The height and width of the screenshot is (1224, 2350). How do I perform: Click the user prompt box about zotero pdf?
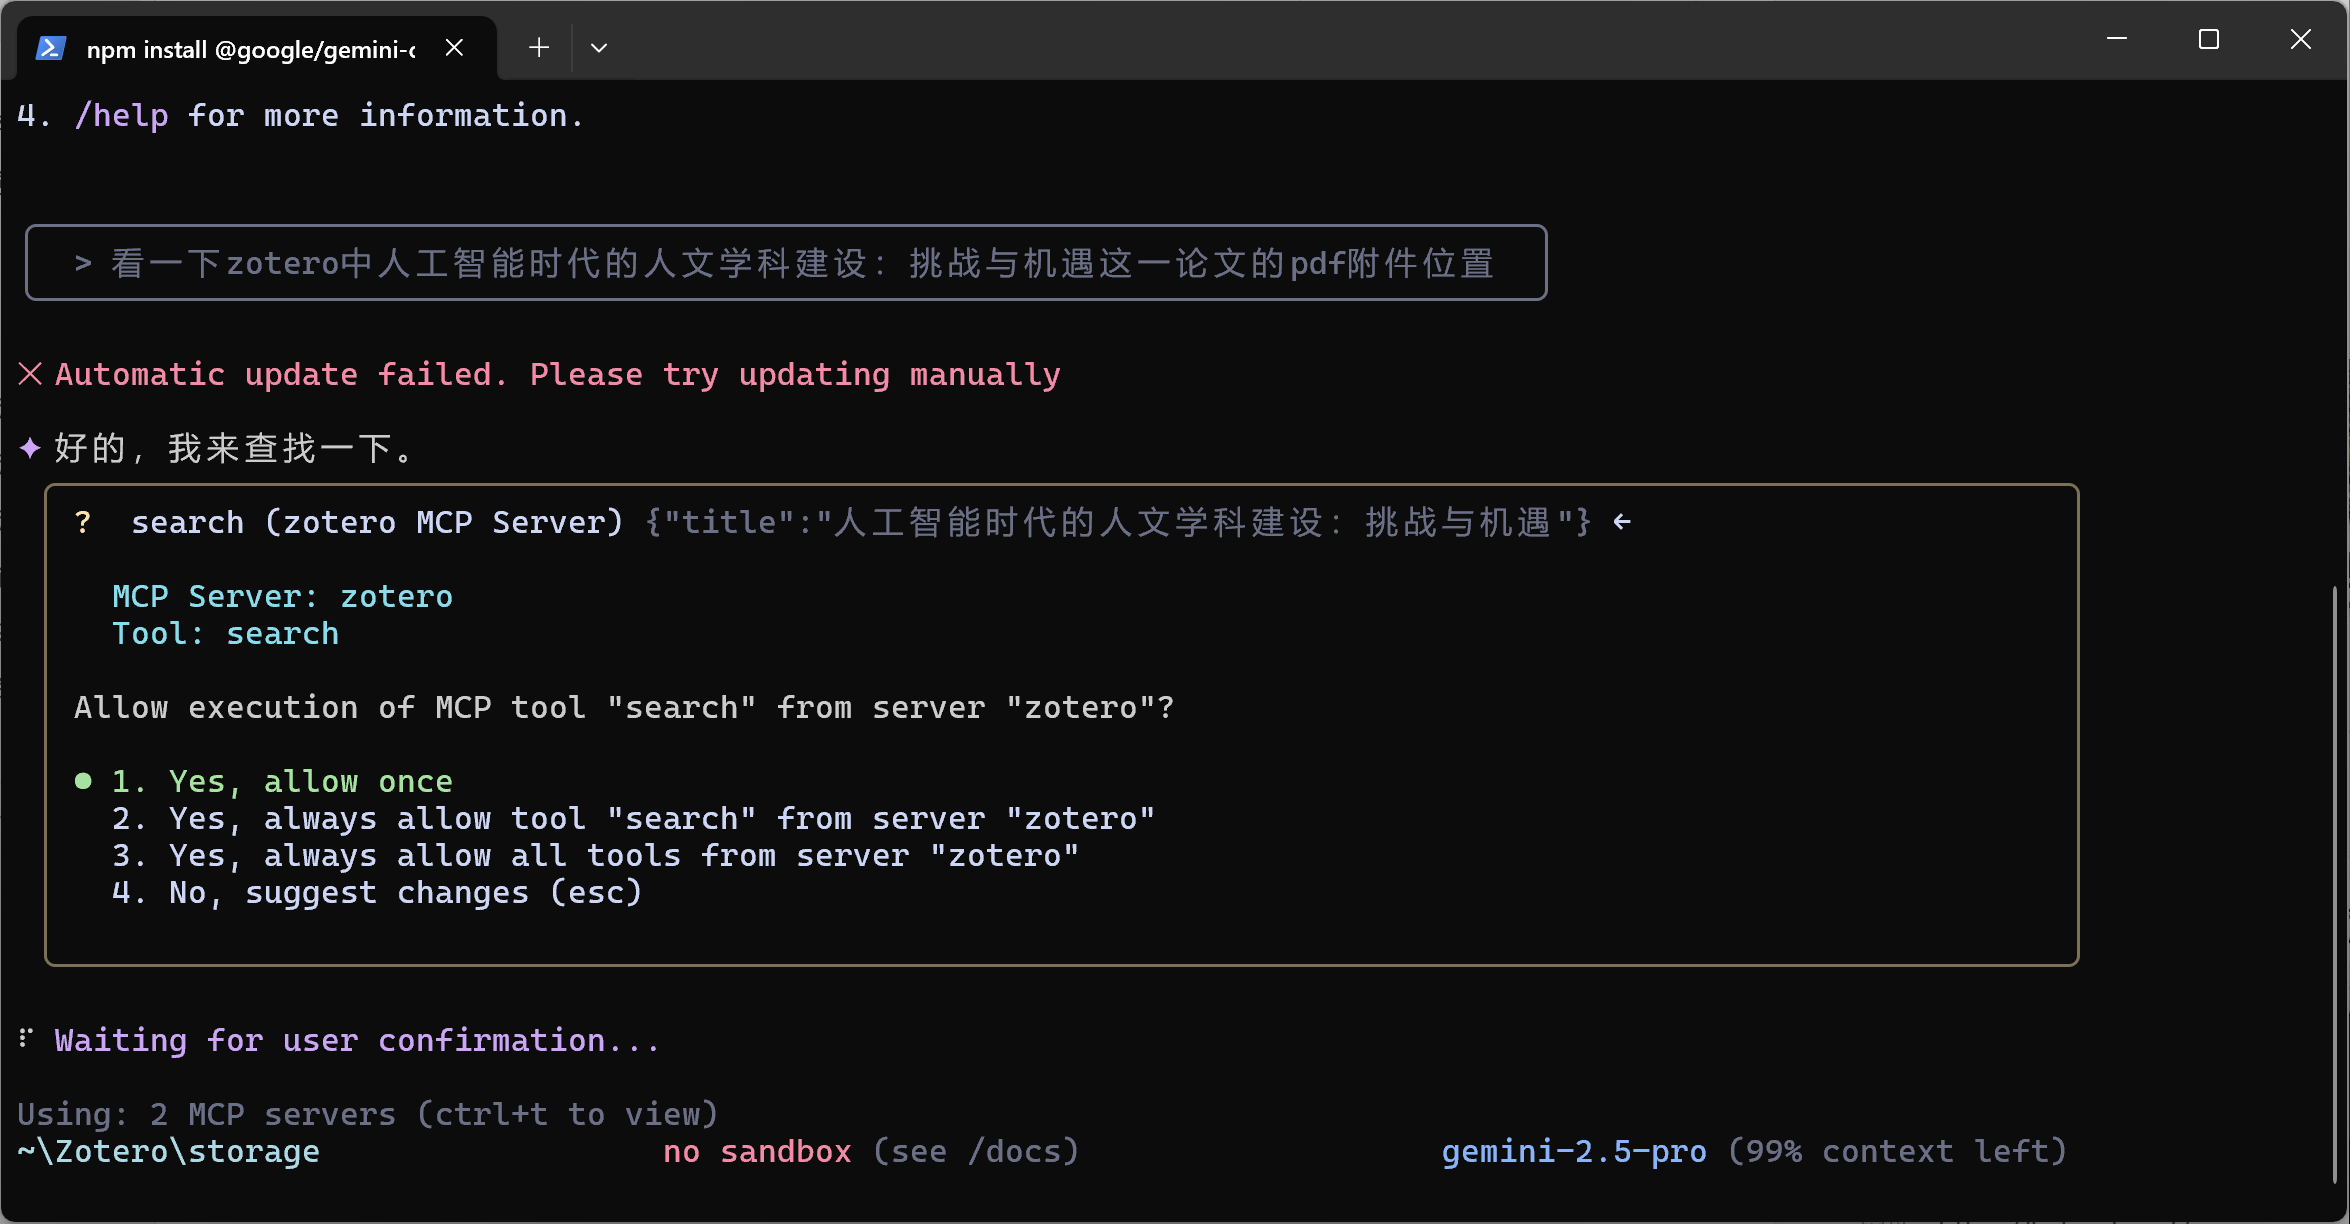click(785, 262)
